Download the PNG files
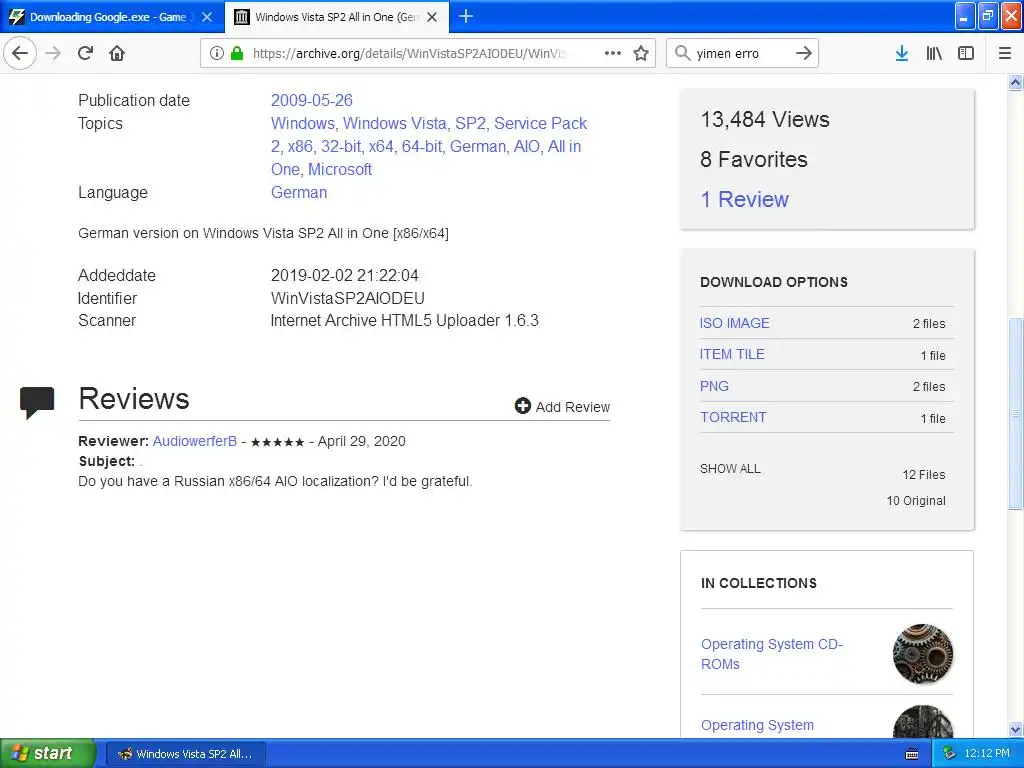 [714, 386]
